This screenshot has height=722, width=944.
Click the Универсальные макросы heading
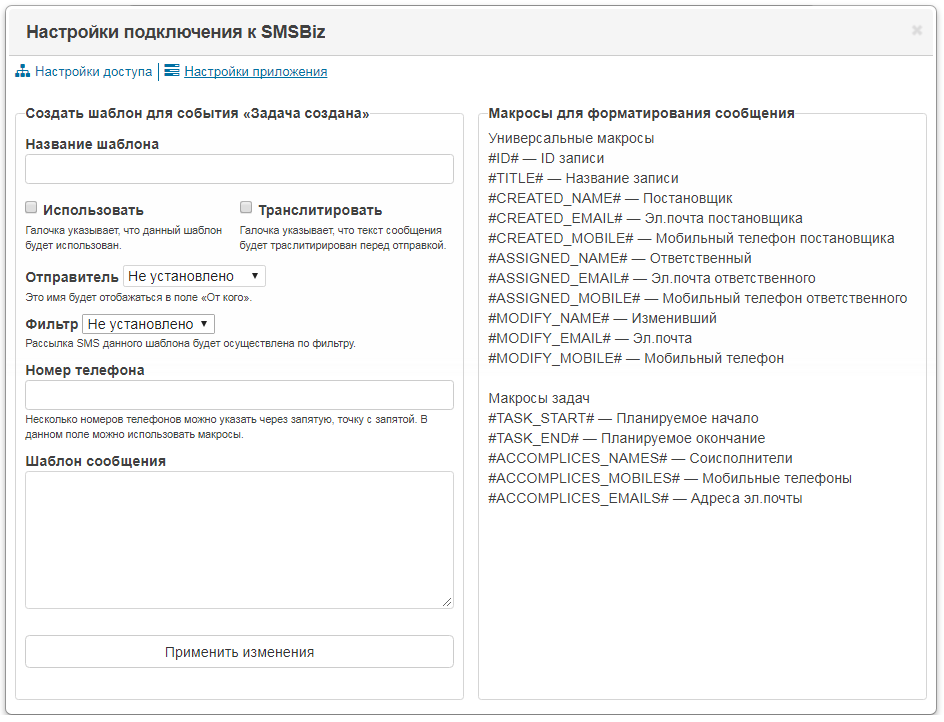(x=571, y=138)
